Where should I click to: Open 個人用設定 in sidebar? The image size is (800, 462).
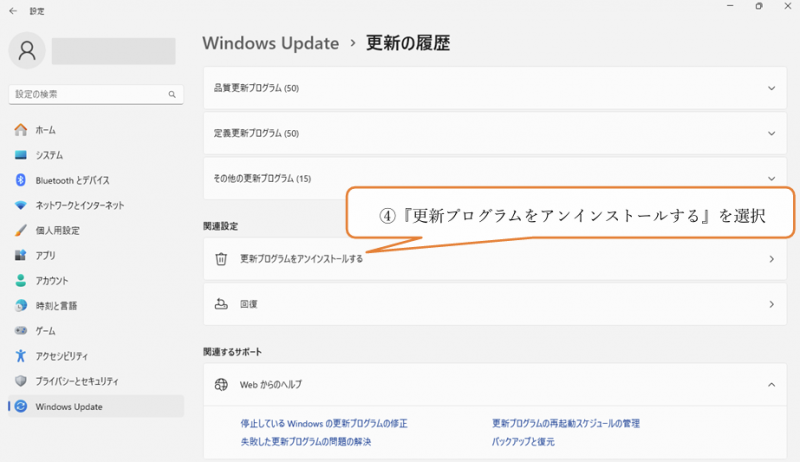click(57, 230)
